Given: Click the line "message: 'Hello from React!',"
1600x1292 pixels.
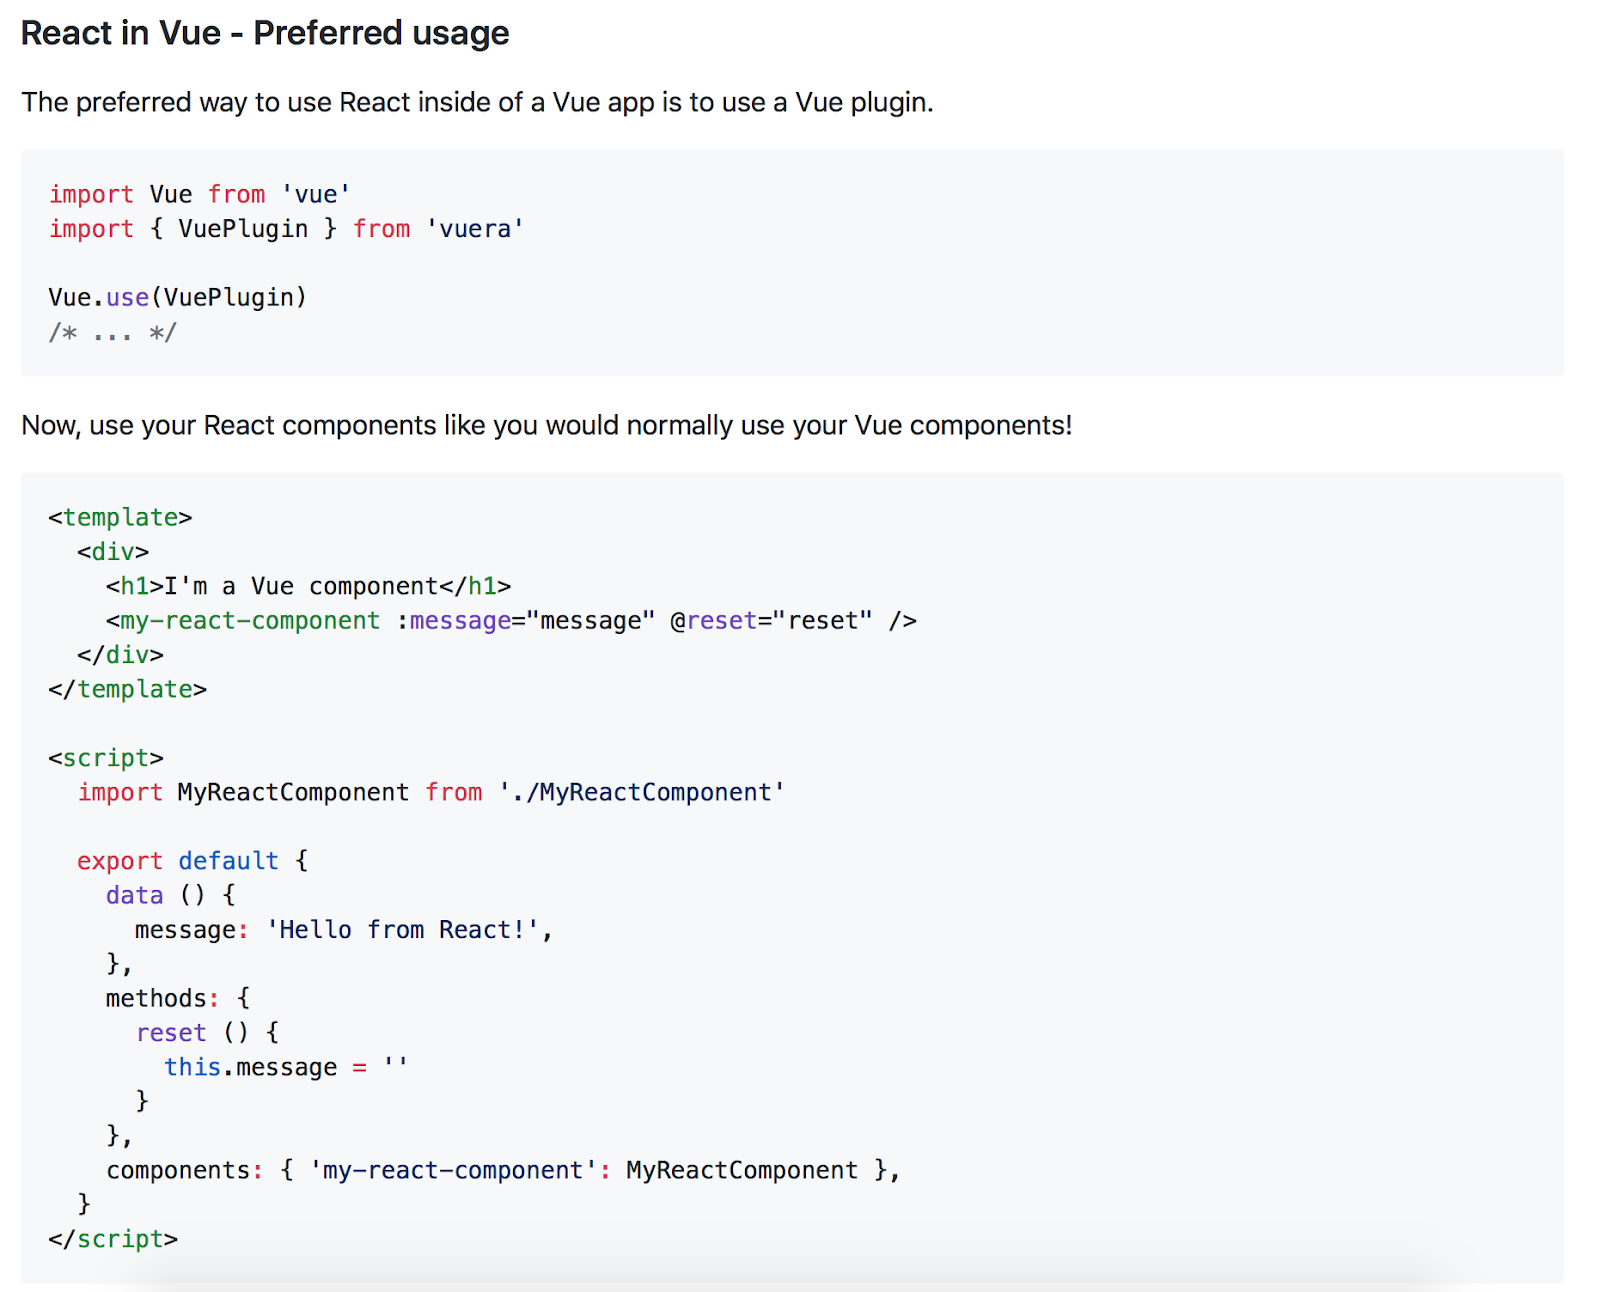Looking at the screenshot, I should 344,929.
